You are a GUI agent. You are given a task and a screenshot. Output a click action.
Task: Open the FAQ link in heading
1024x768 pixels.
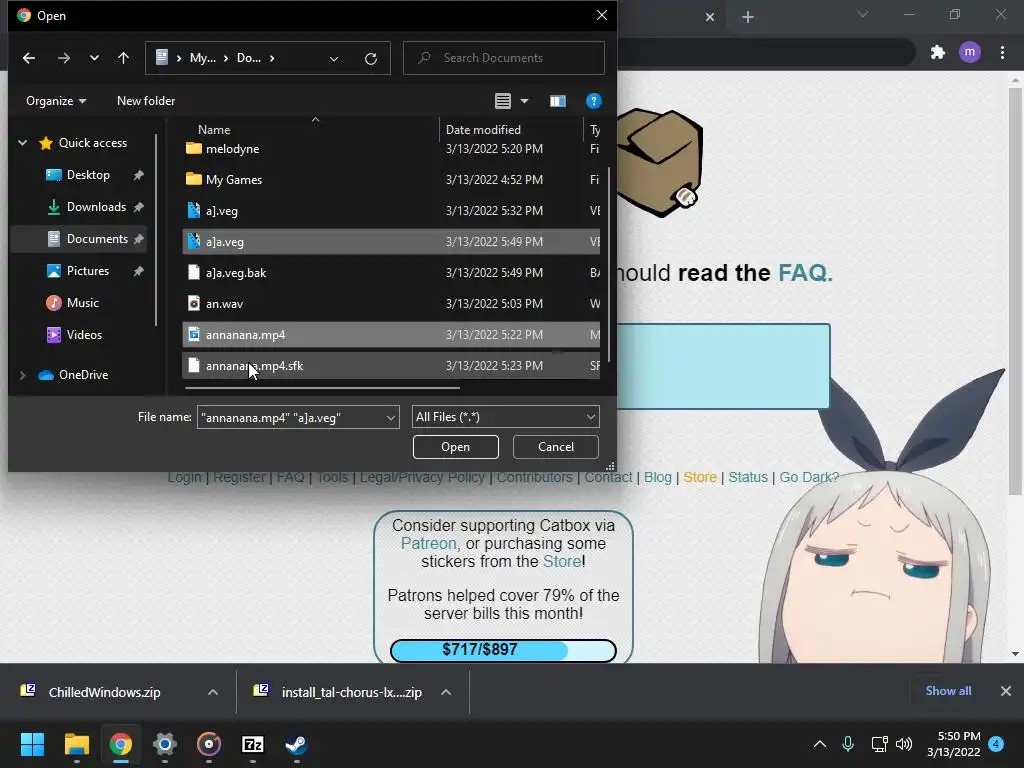click(805, 272)
